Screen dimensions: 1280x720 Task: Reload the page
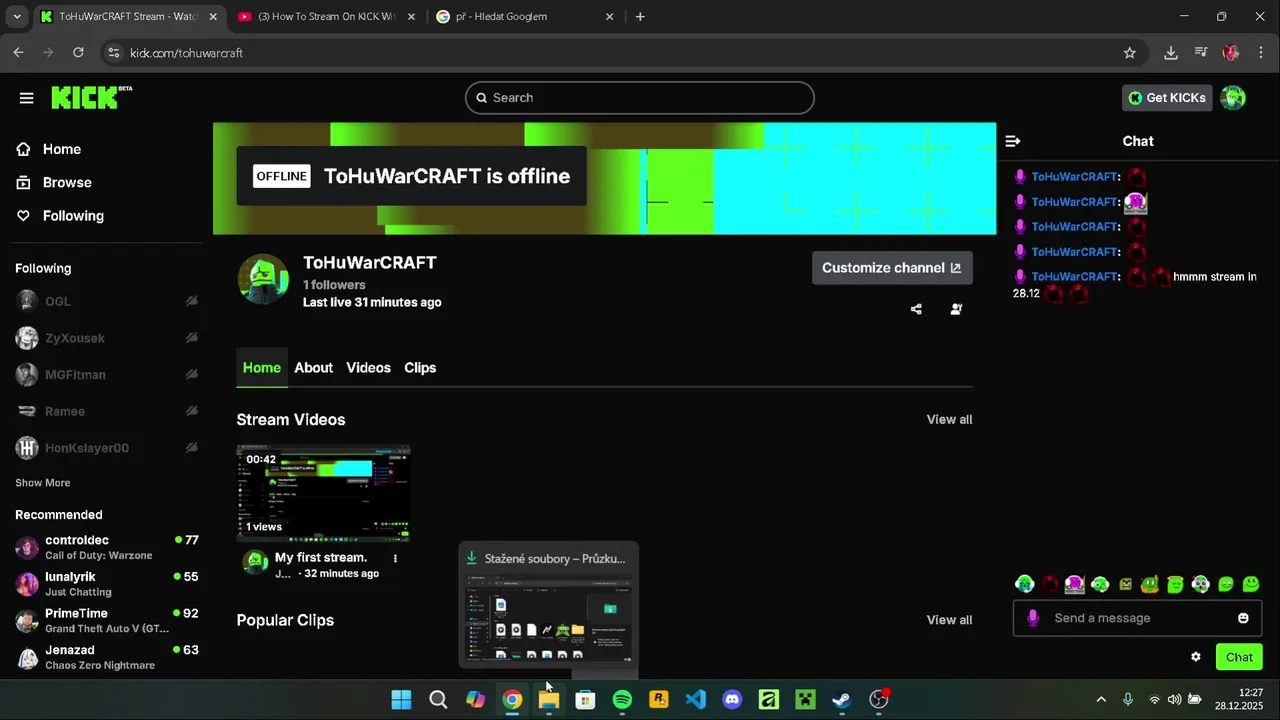coord(79,53)
